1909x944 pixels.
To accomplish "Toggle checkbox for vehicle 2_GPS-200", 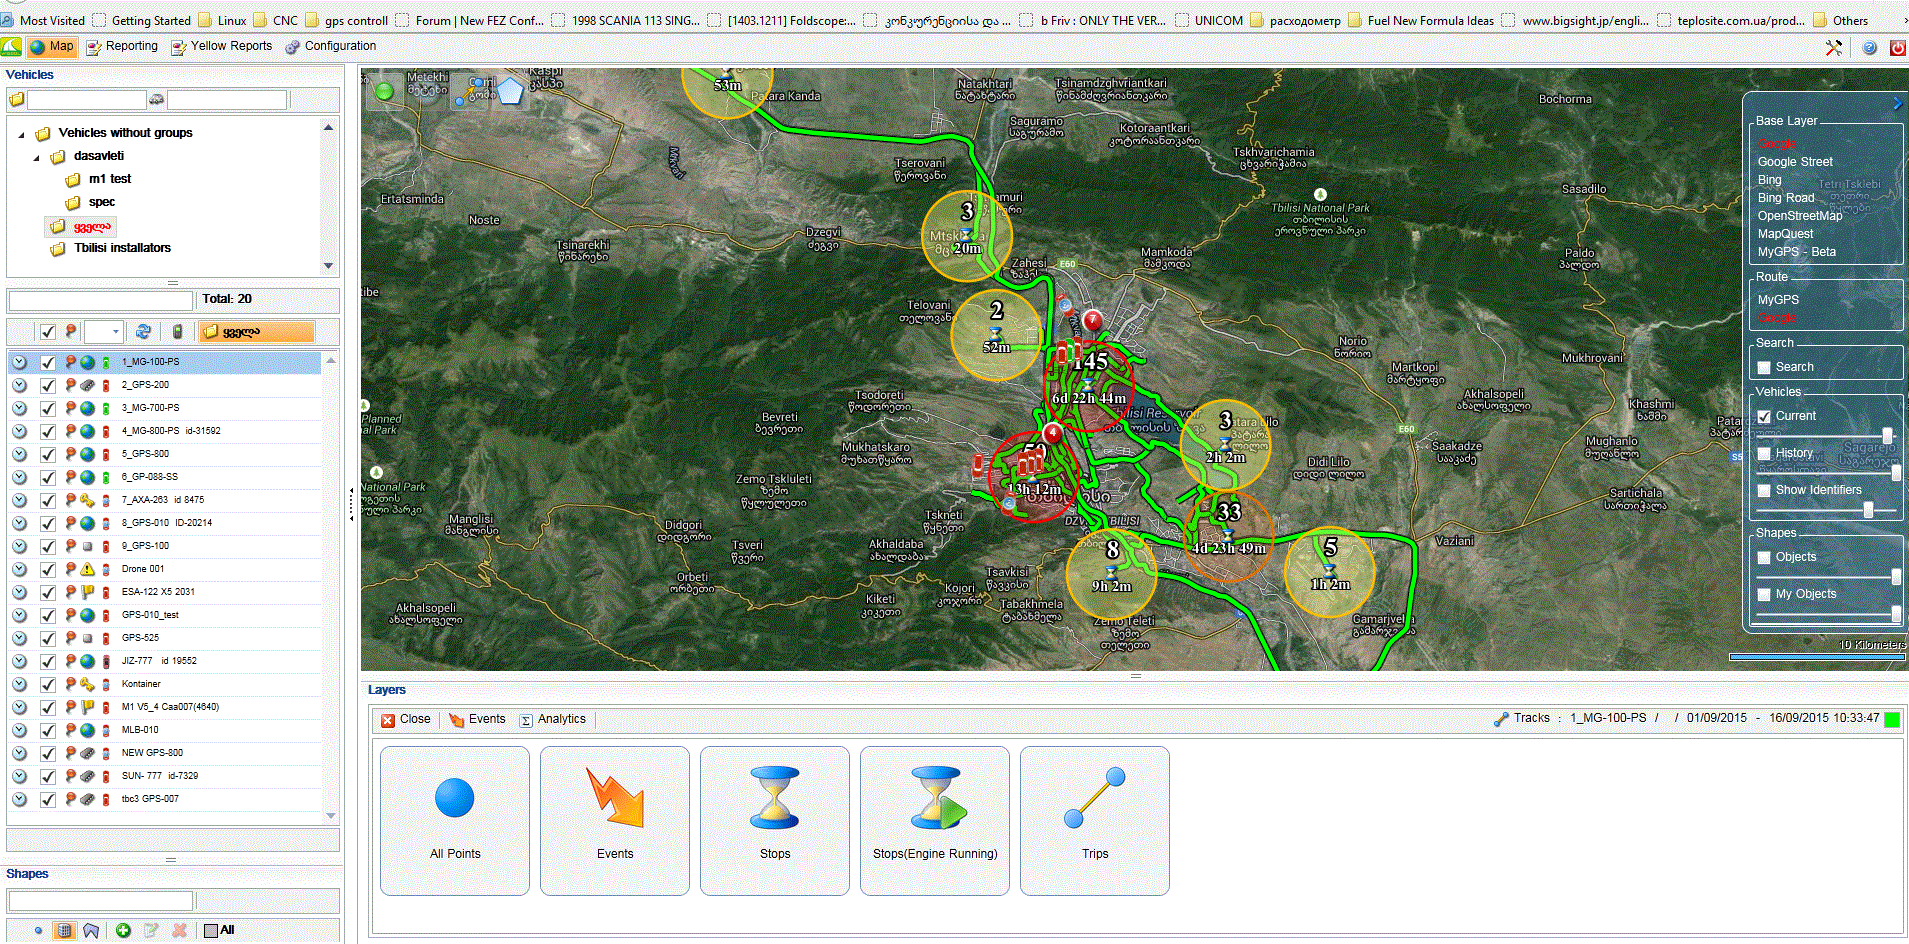I will point(48,385).
